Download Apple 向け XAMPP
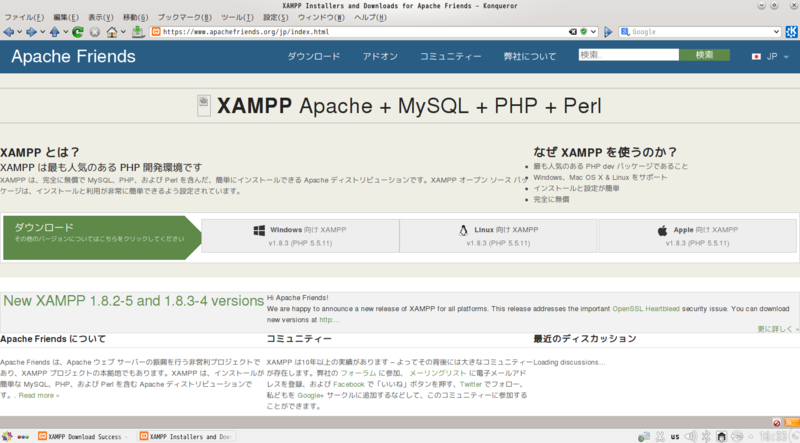This screenshot has width=800, height=443. pyautogui.click(x=697, y=236)
